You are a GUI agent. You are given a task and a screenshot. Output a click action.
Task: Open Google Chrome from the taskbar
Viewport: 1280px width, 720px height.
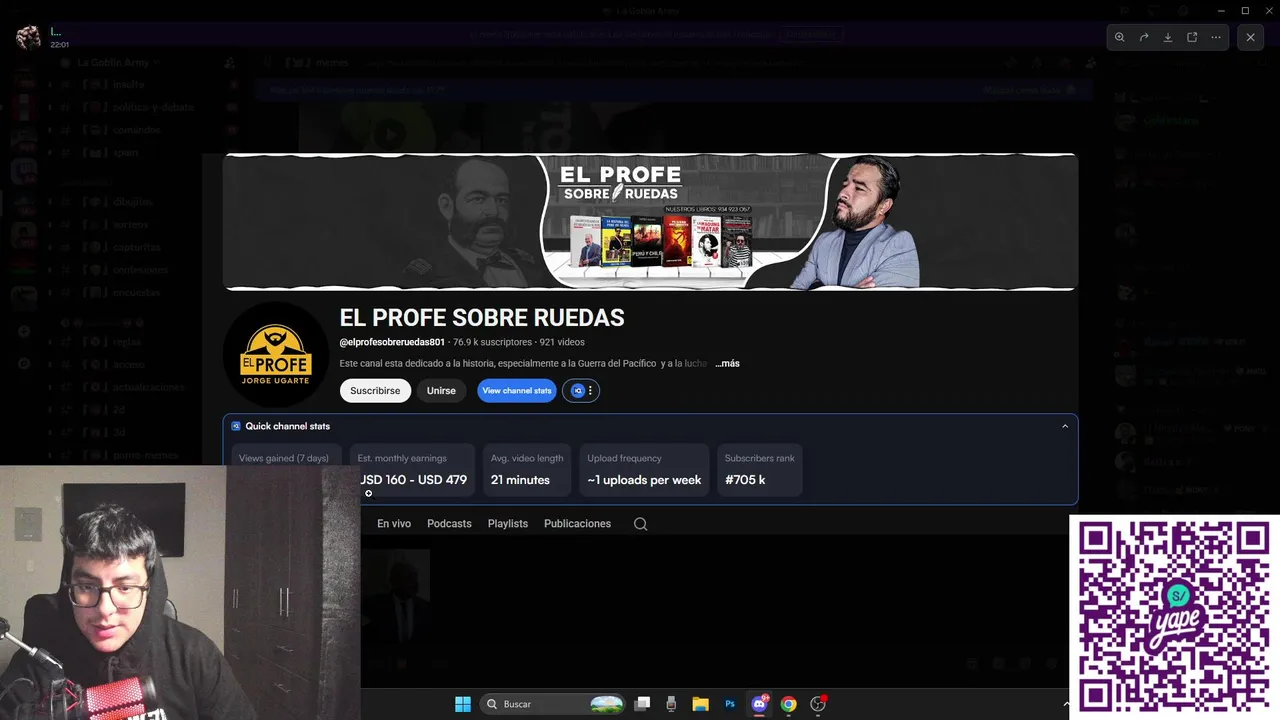(x=788, y=704)
